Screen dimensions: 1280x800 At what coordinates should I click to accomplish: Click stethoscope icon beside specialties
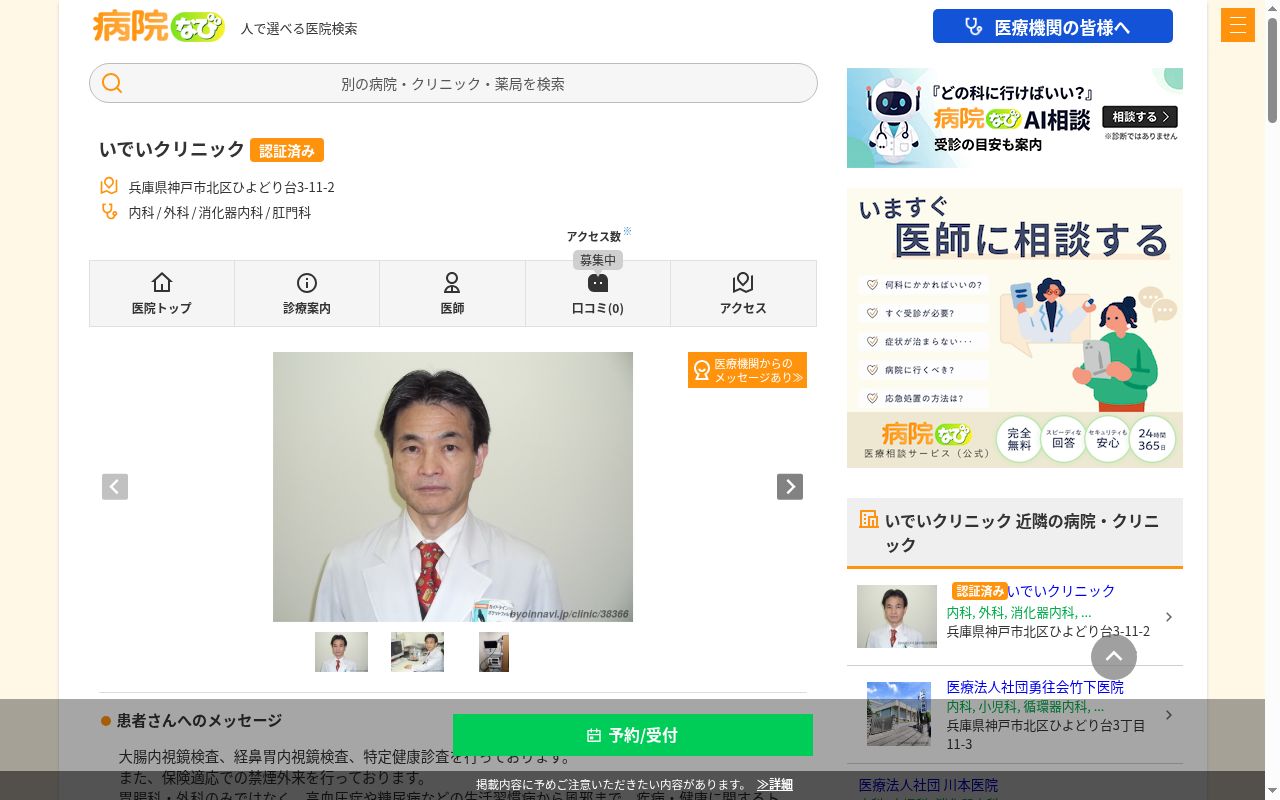109,211
